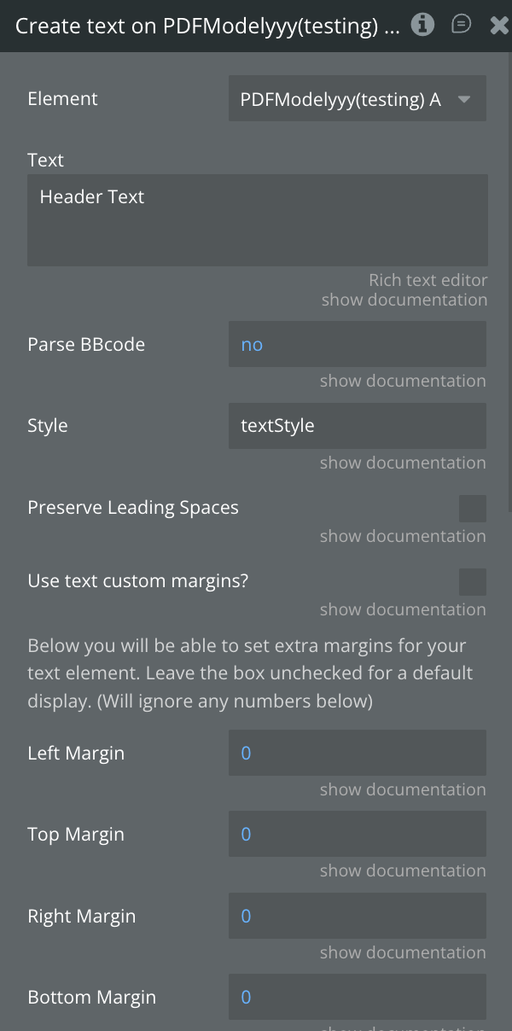Edit the Style textStyle field

coord(358,426)
